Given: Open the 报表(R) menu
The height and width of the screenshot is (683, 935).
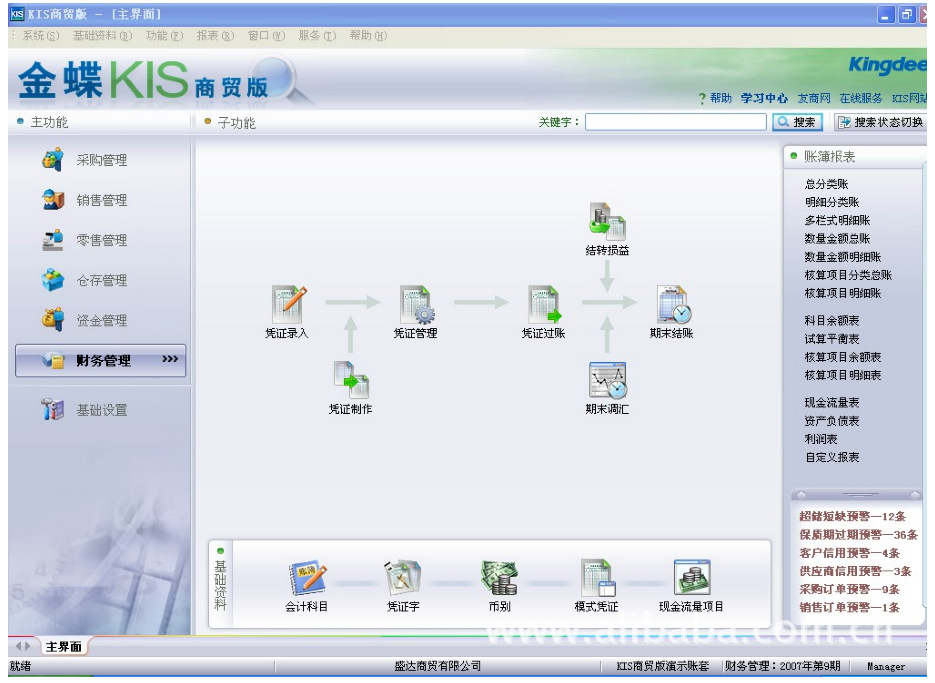Looking at the screenshot, I should click(215, 36).
